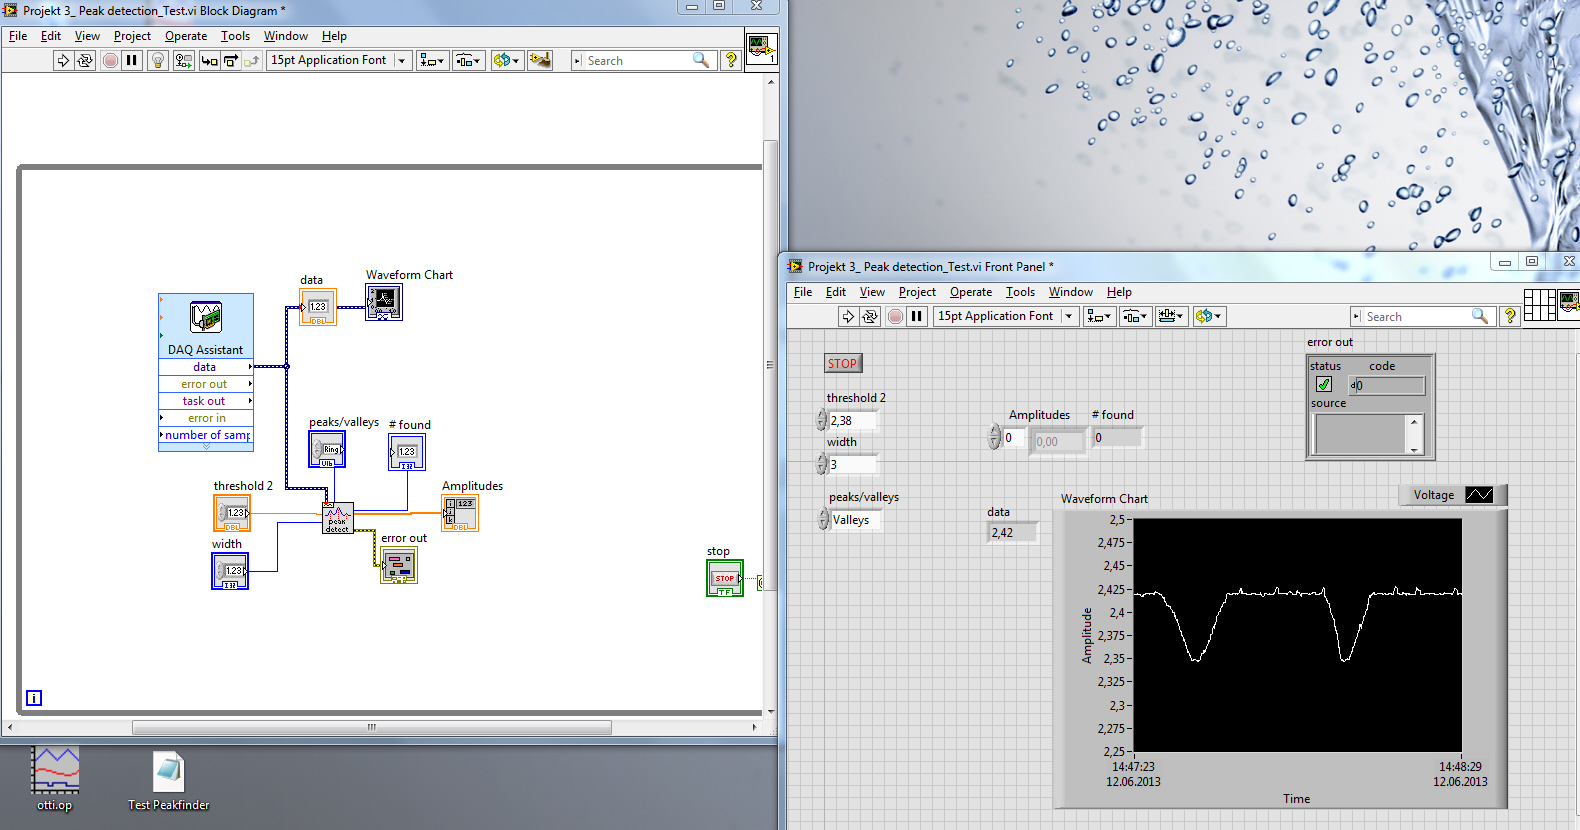Expand the DAQ Assistant terminal list chevron

click(206, 447)
